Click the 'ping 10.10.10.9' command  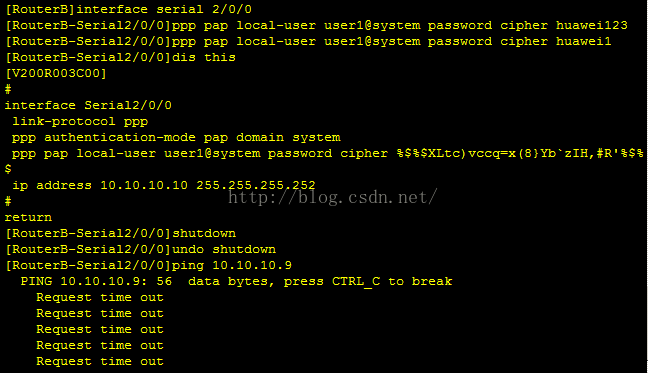click(x=232, y=265)
